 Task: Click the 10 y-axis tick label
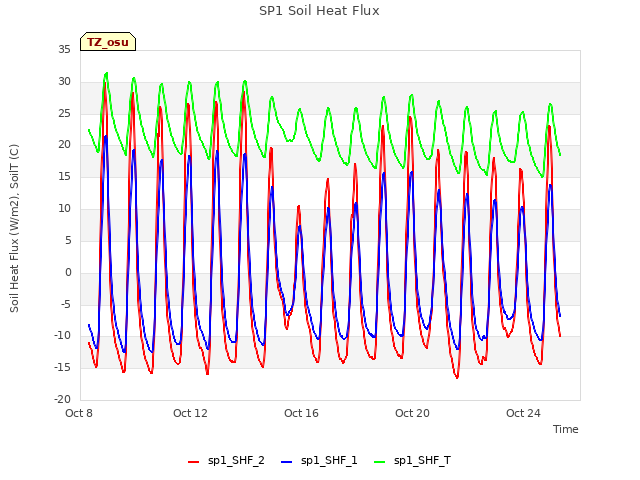[x=64, y=208]
